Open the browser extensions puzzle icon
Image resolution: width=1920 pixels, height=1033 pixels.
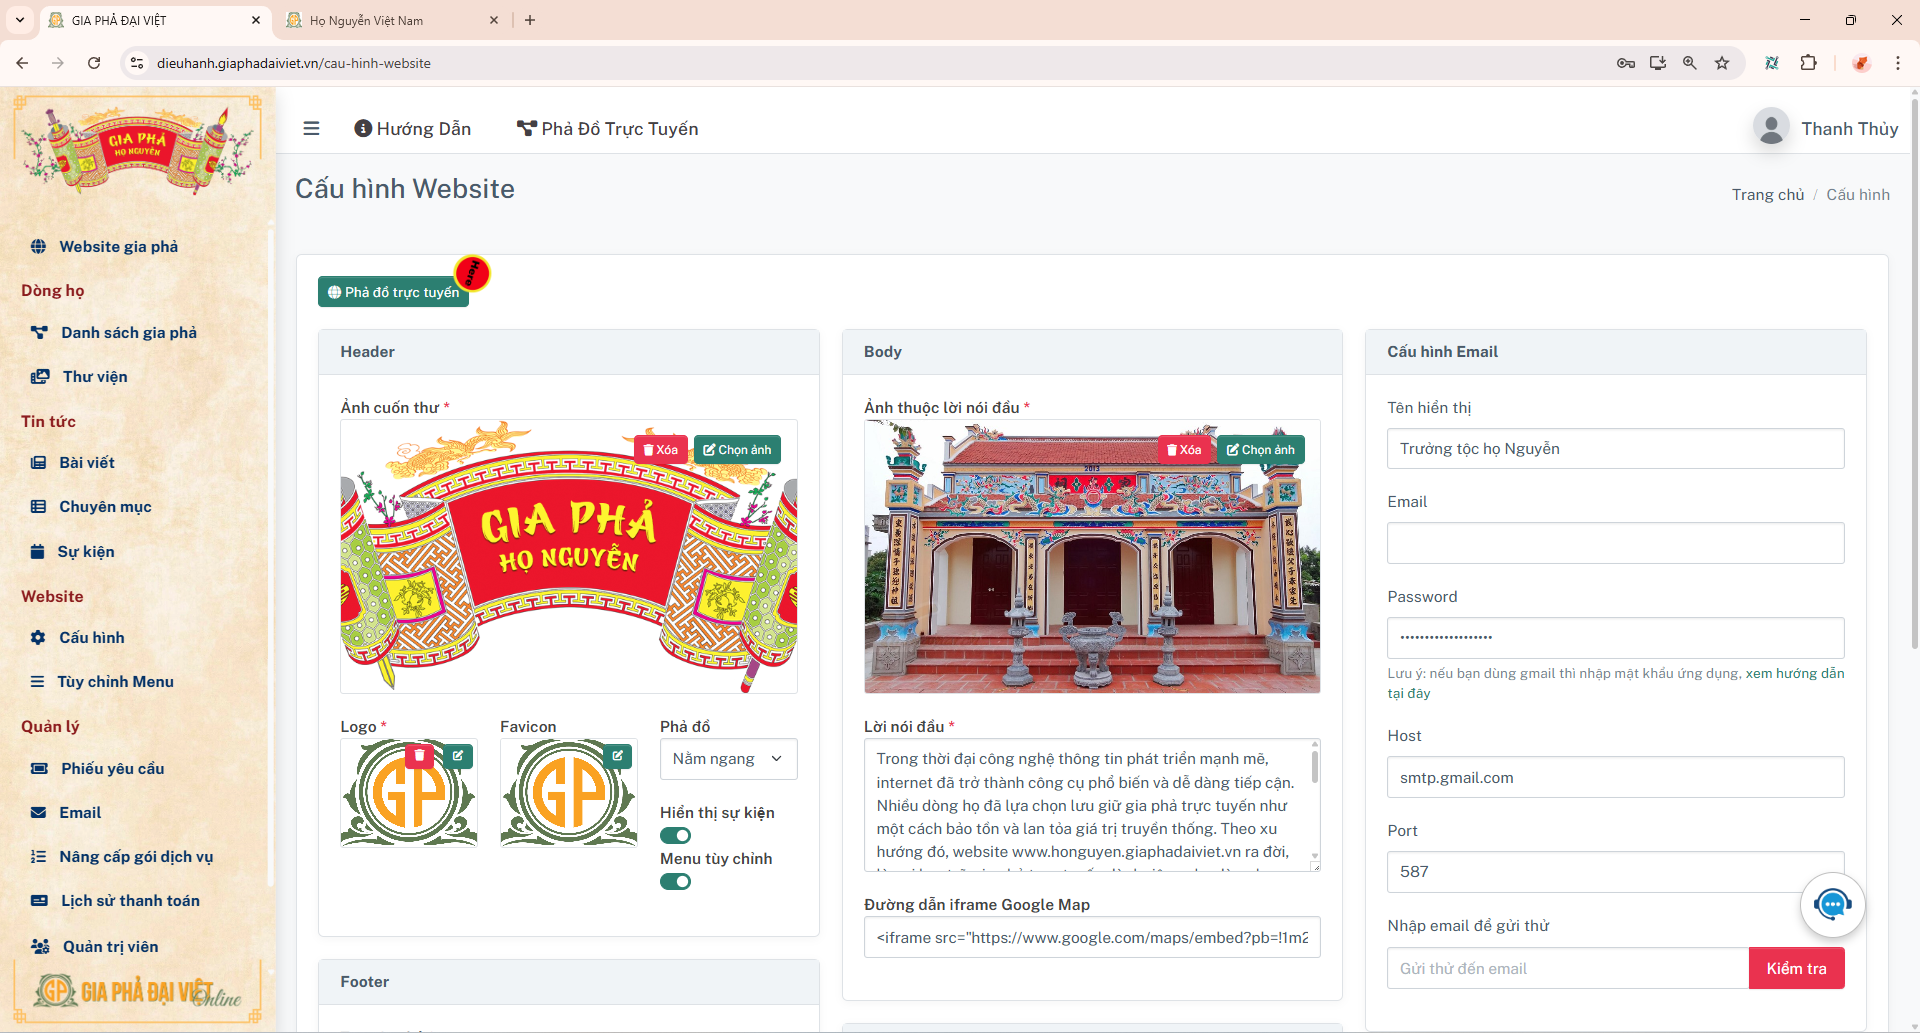click(1808, 63)
